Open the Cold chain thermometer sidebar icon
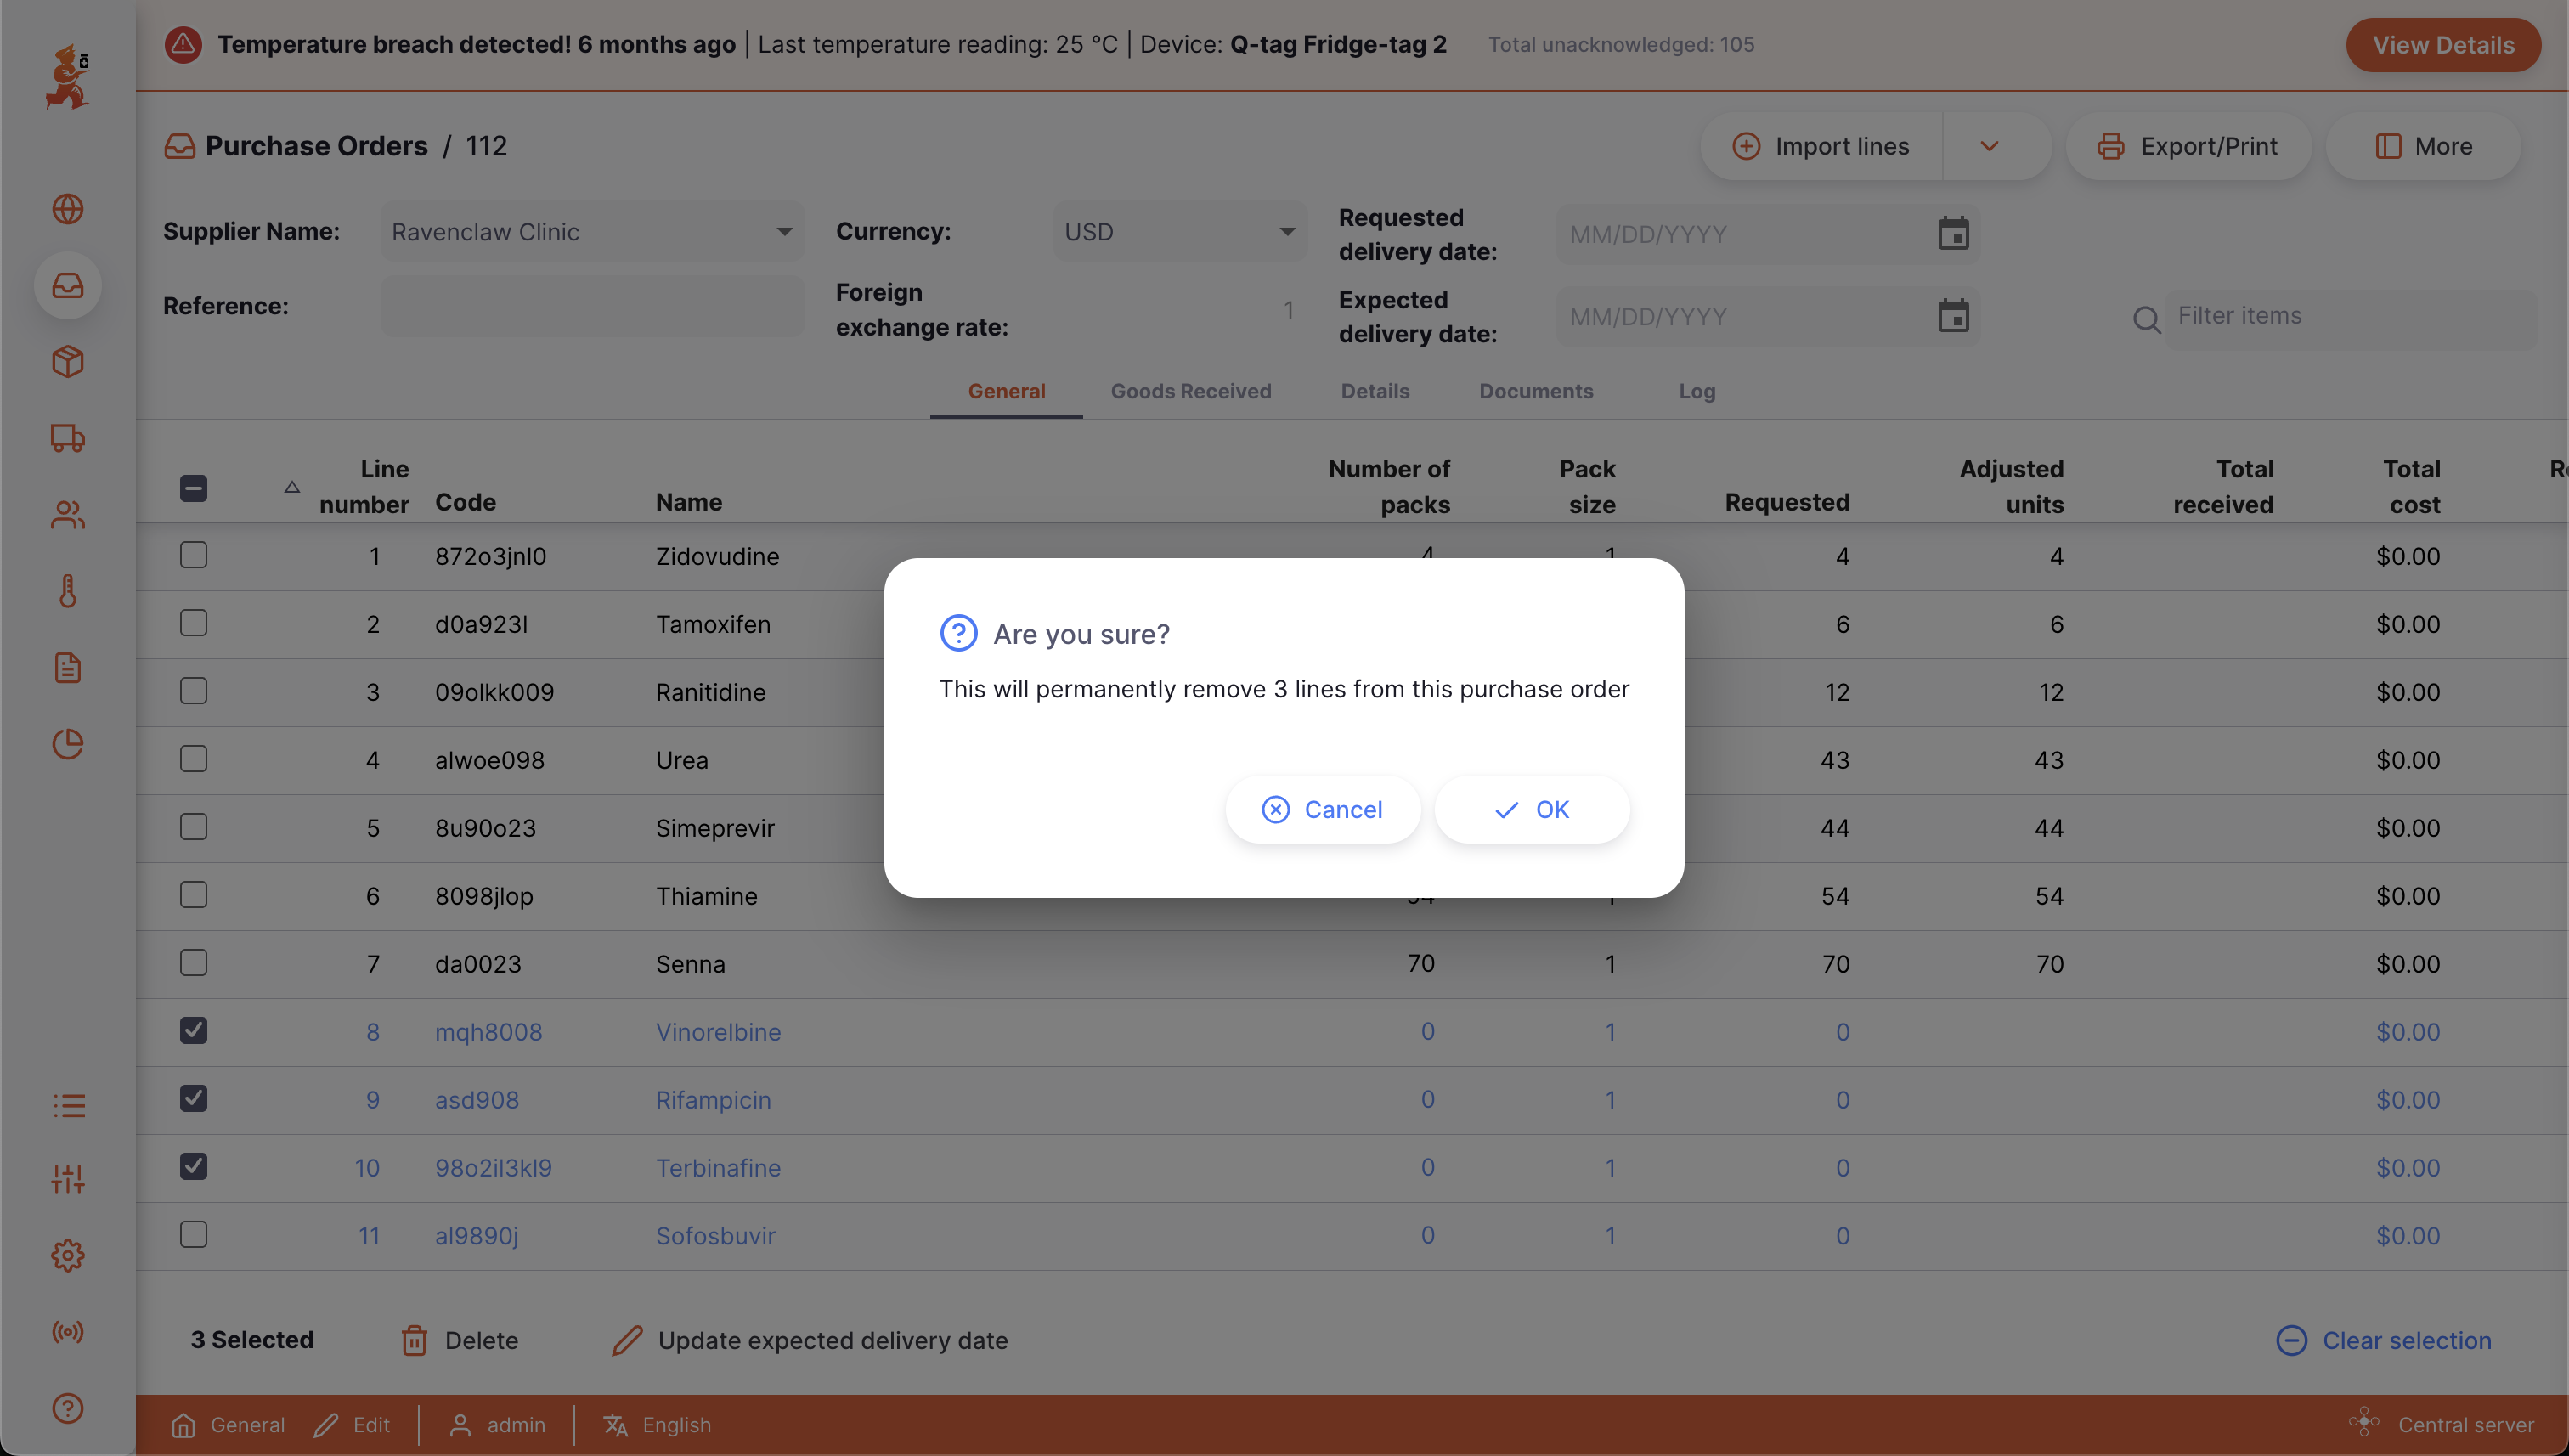The height and width of the screenshot is (1456, 2569). pyautogui.click(x=67, y=591)
